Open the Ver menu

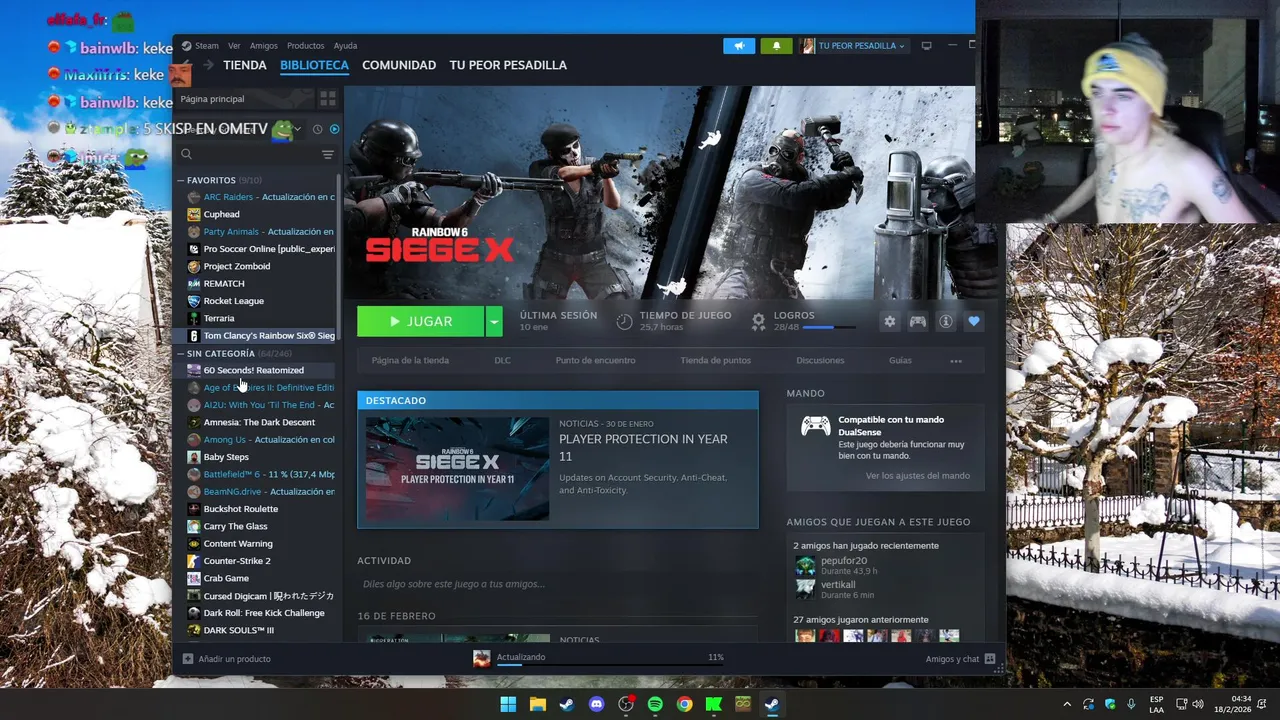234,46
